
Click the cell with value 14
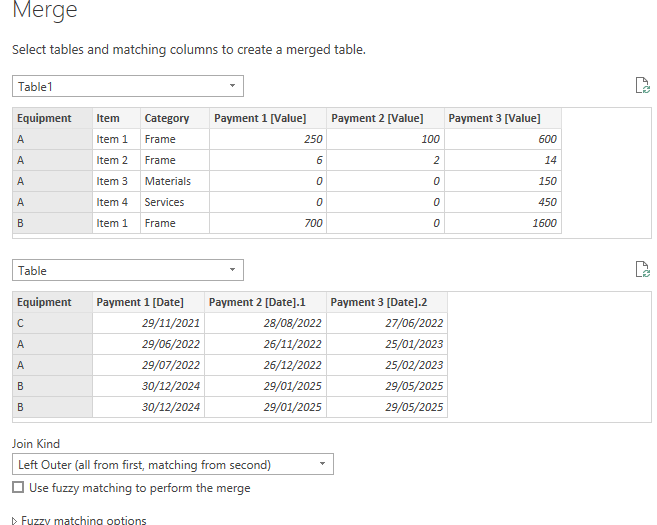503,160
